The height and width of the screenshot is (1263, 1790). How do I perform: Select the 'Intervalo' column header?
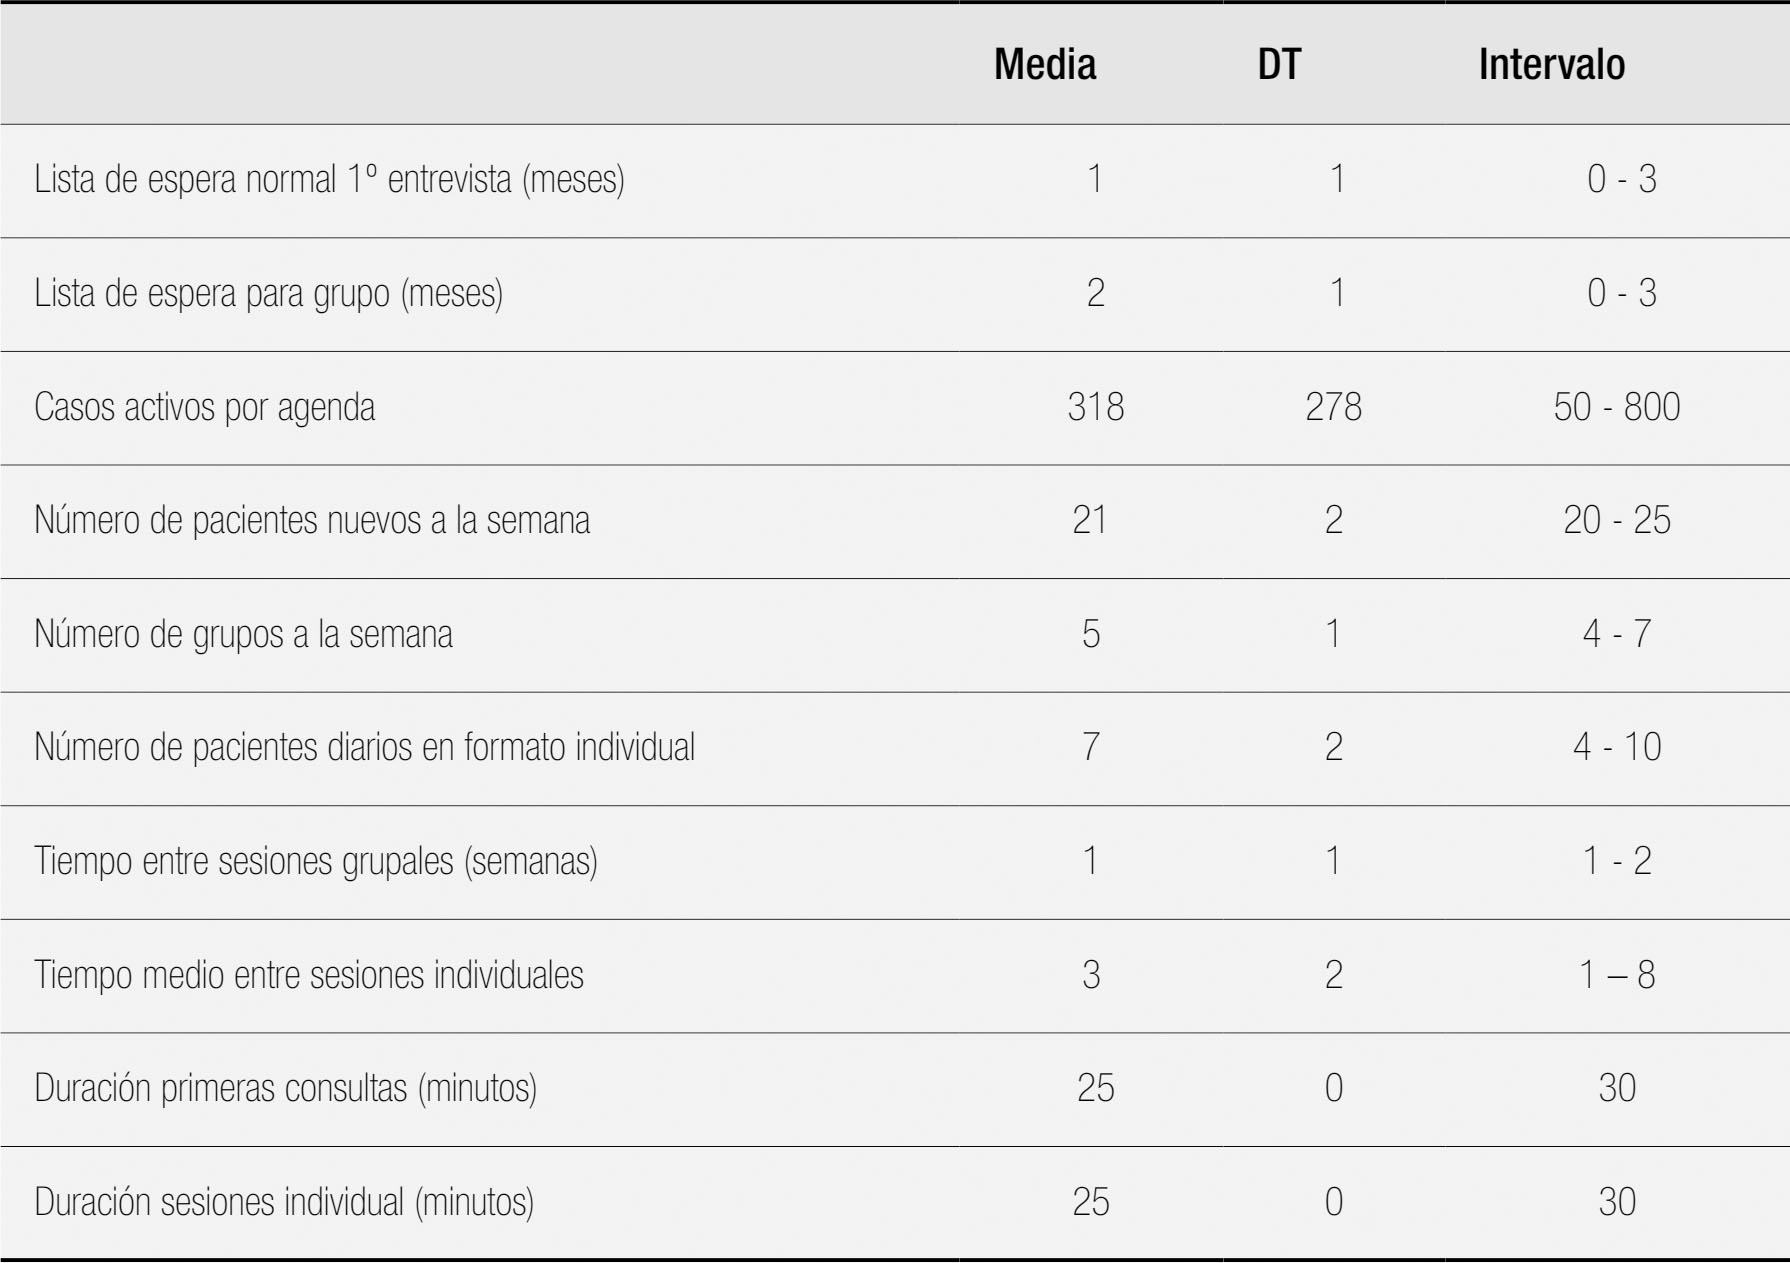pos(1551,65)
